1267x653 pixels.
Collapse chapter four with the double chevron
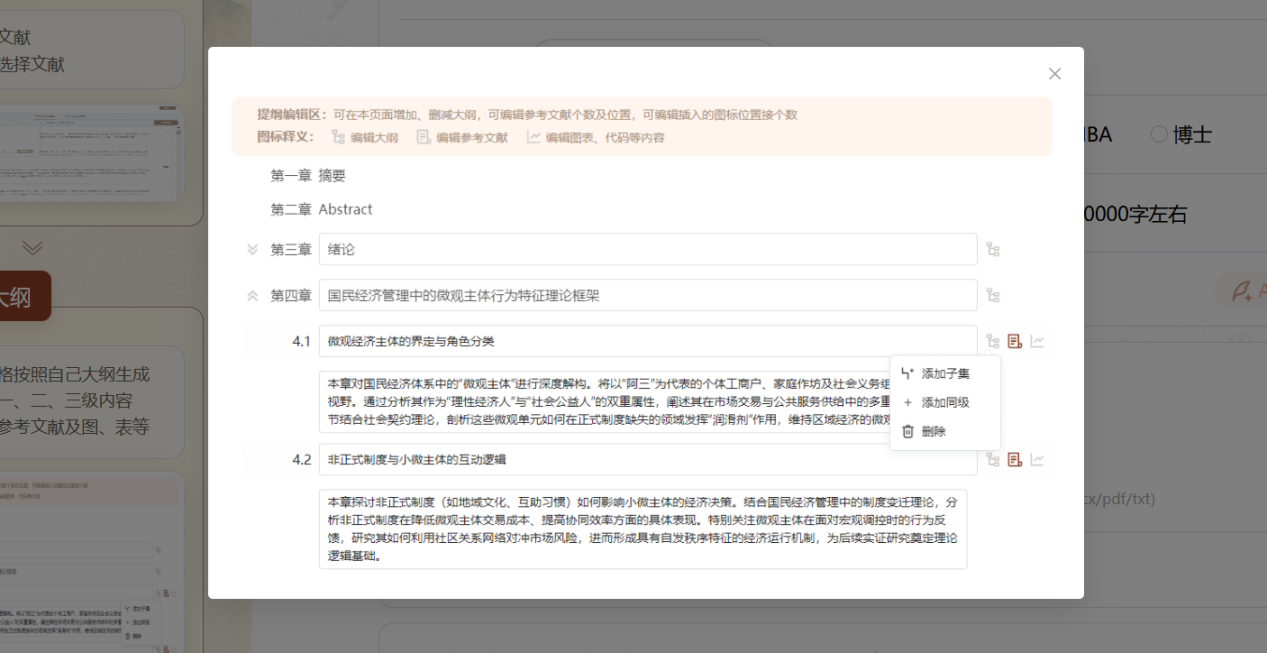point(252,296)
